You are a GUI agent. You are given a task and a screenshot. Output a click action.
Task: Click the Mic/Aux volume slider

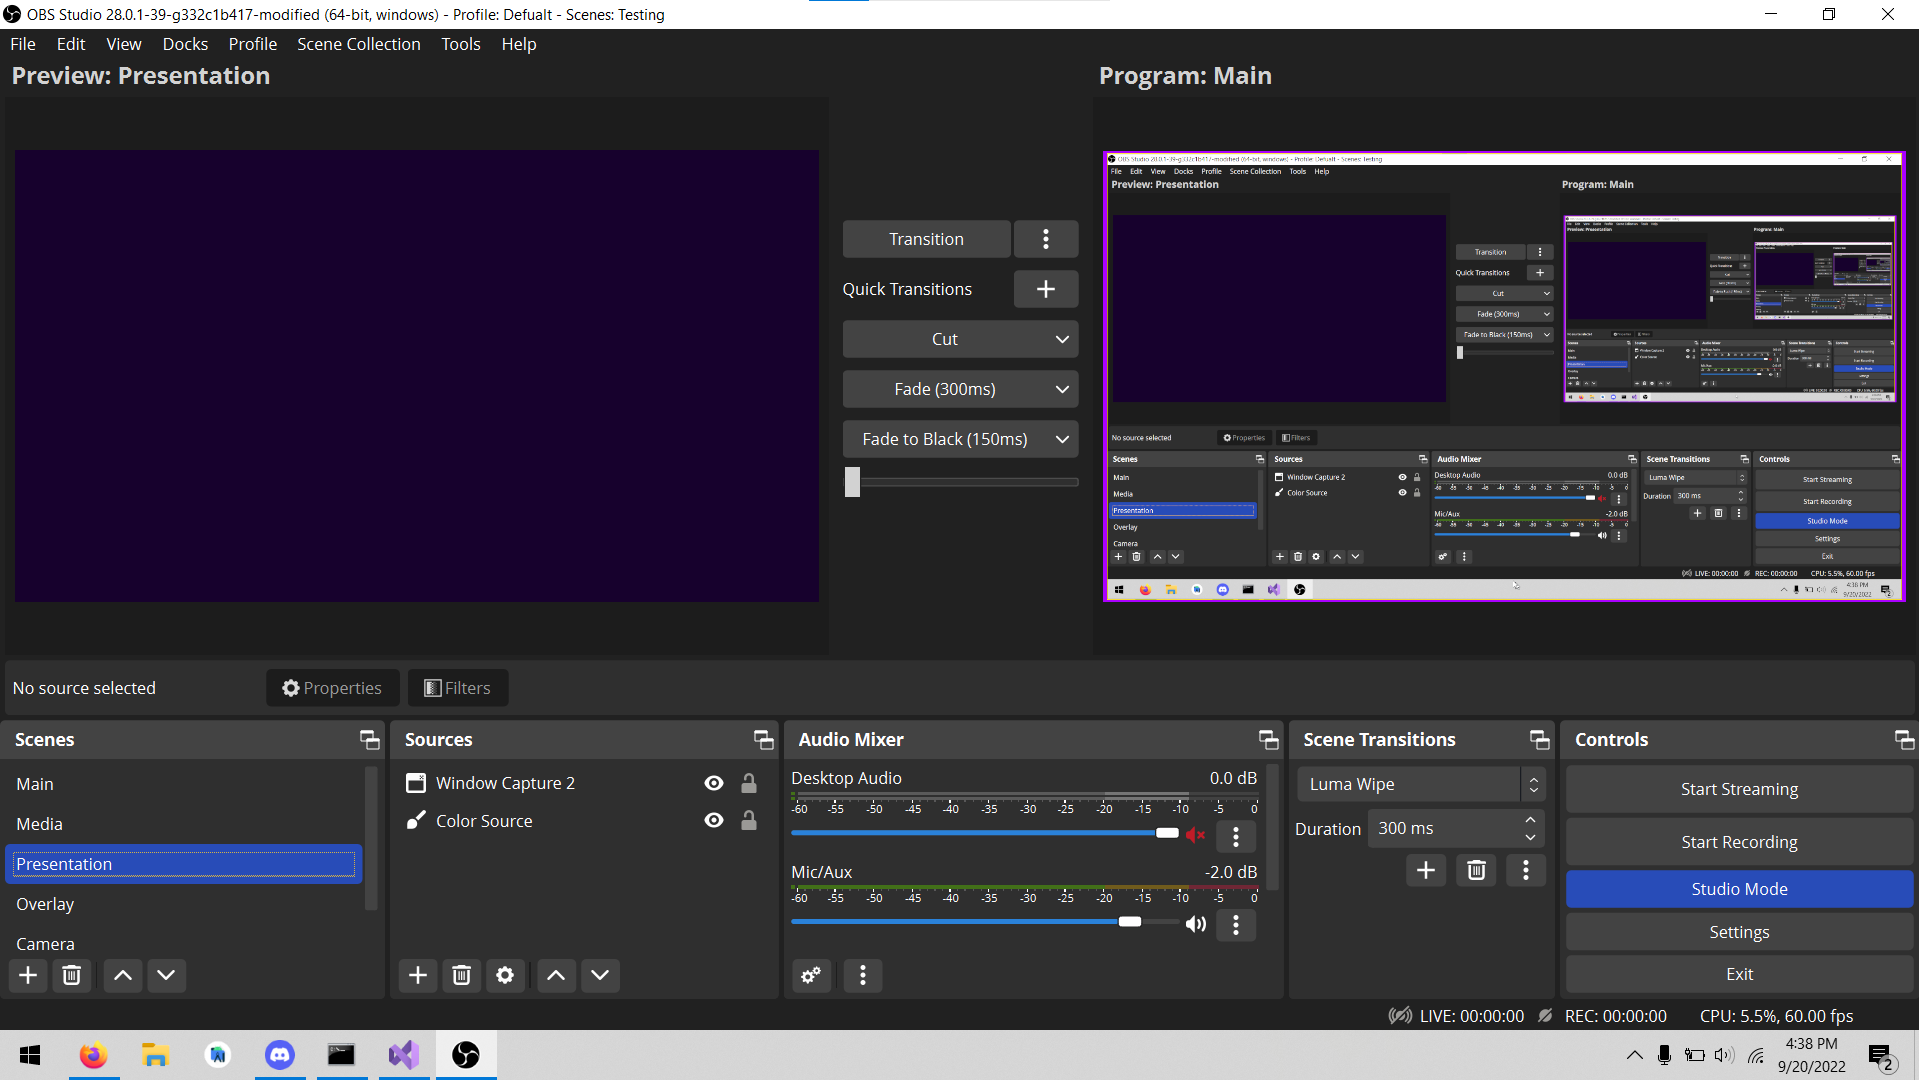[x=985, y=922]
